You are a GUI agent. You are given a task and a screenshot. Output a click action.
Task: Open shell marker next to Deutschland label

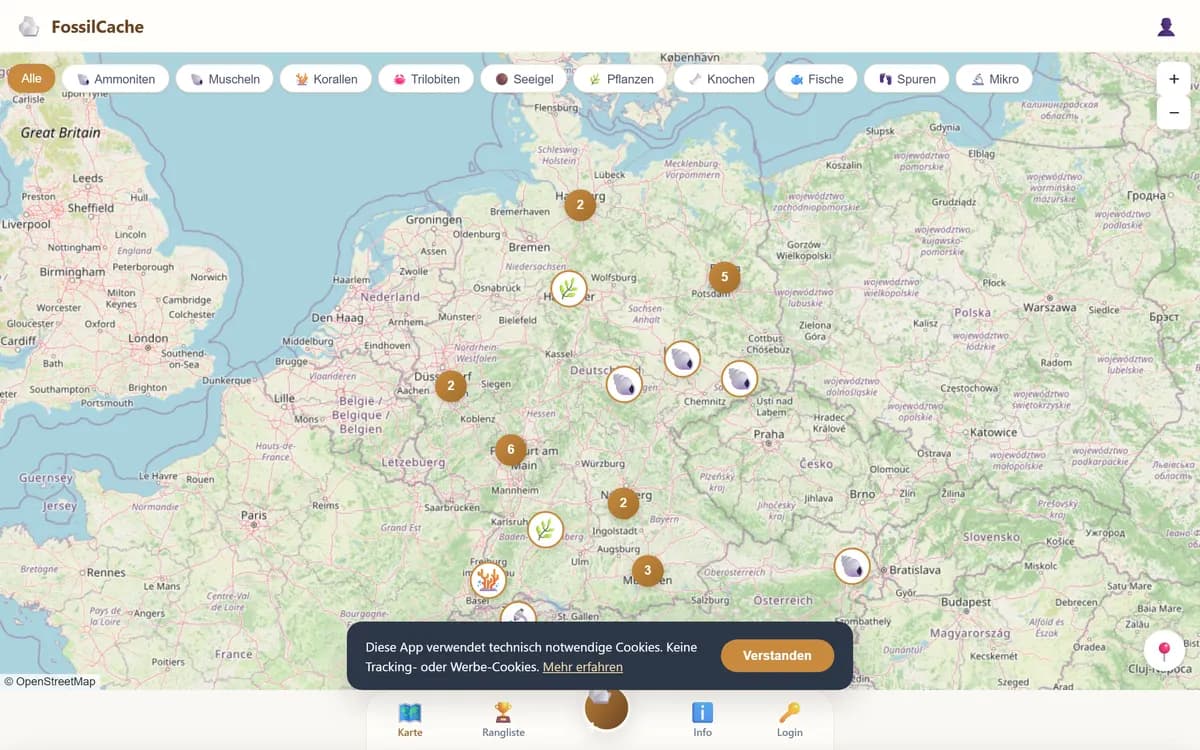pyautogui.click(x=624, y=384)
